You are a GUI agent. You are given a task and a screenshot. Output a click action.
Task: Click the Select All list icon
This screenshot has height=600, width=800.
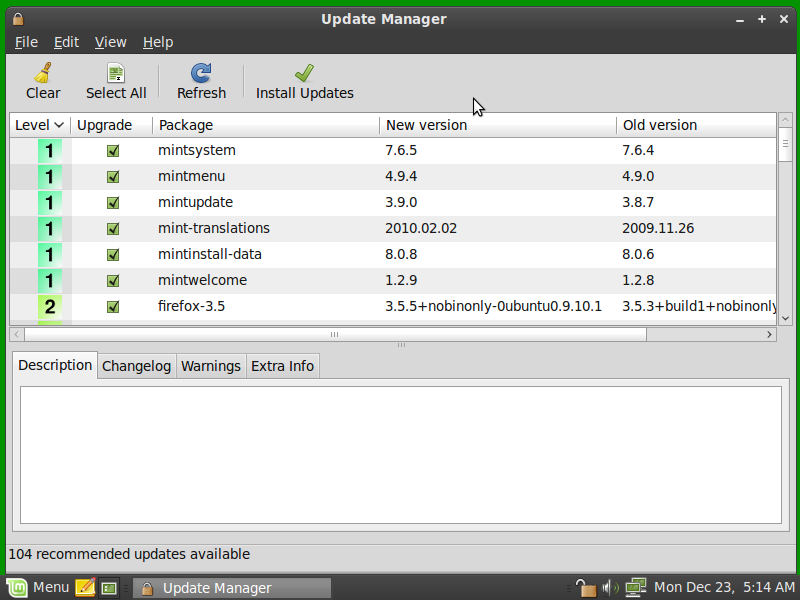[x=116, y=73]
